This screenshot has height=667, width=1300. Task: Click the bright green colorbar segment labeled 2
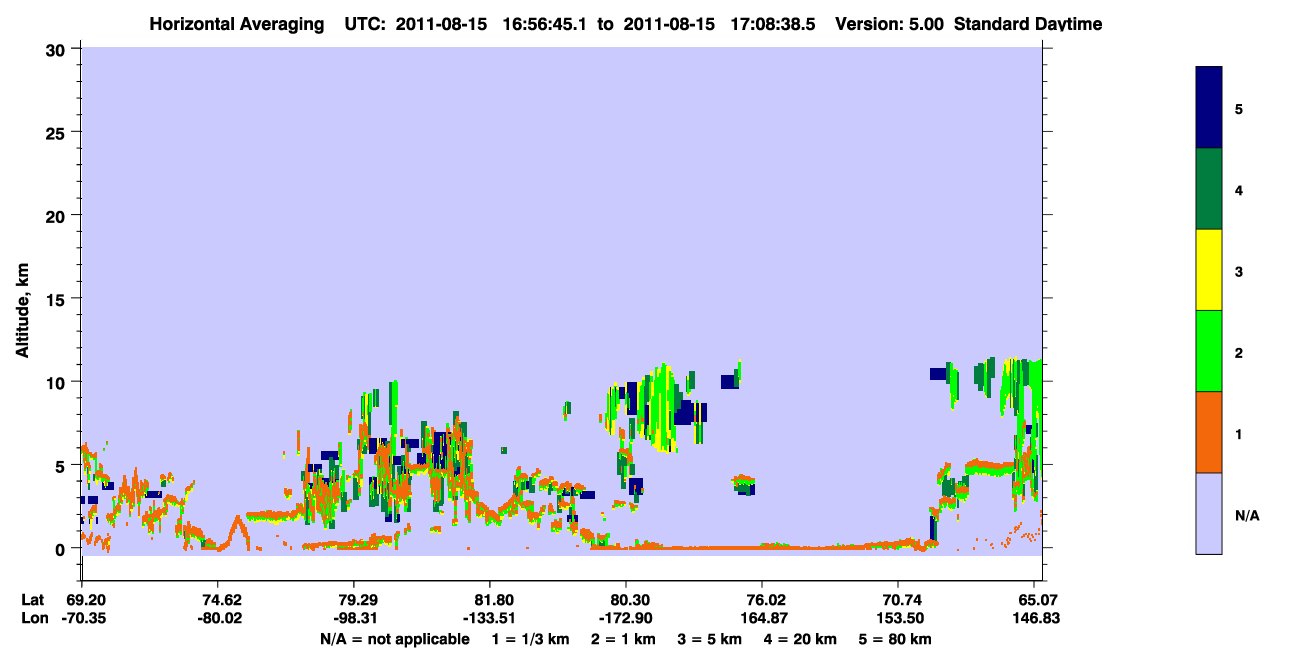1209,351
